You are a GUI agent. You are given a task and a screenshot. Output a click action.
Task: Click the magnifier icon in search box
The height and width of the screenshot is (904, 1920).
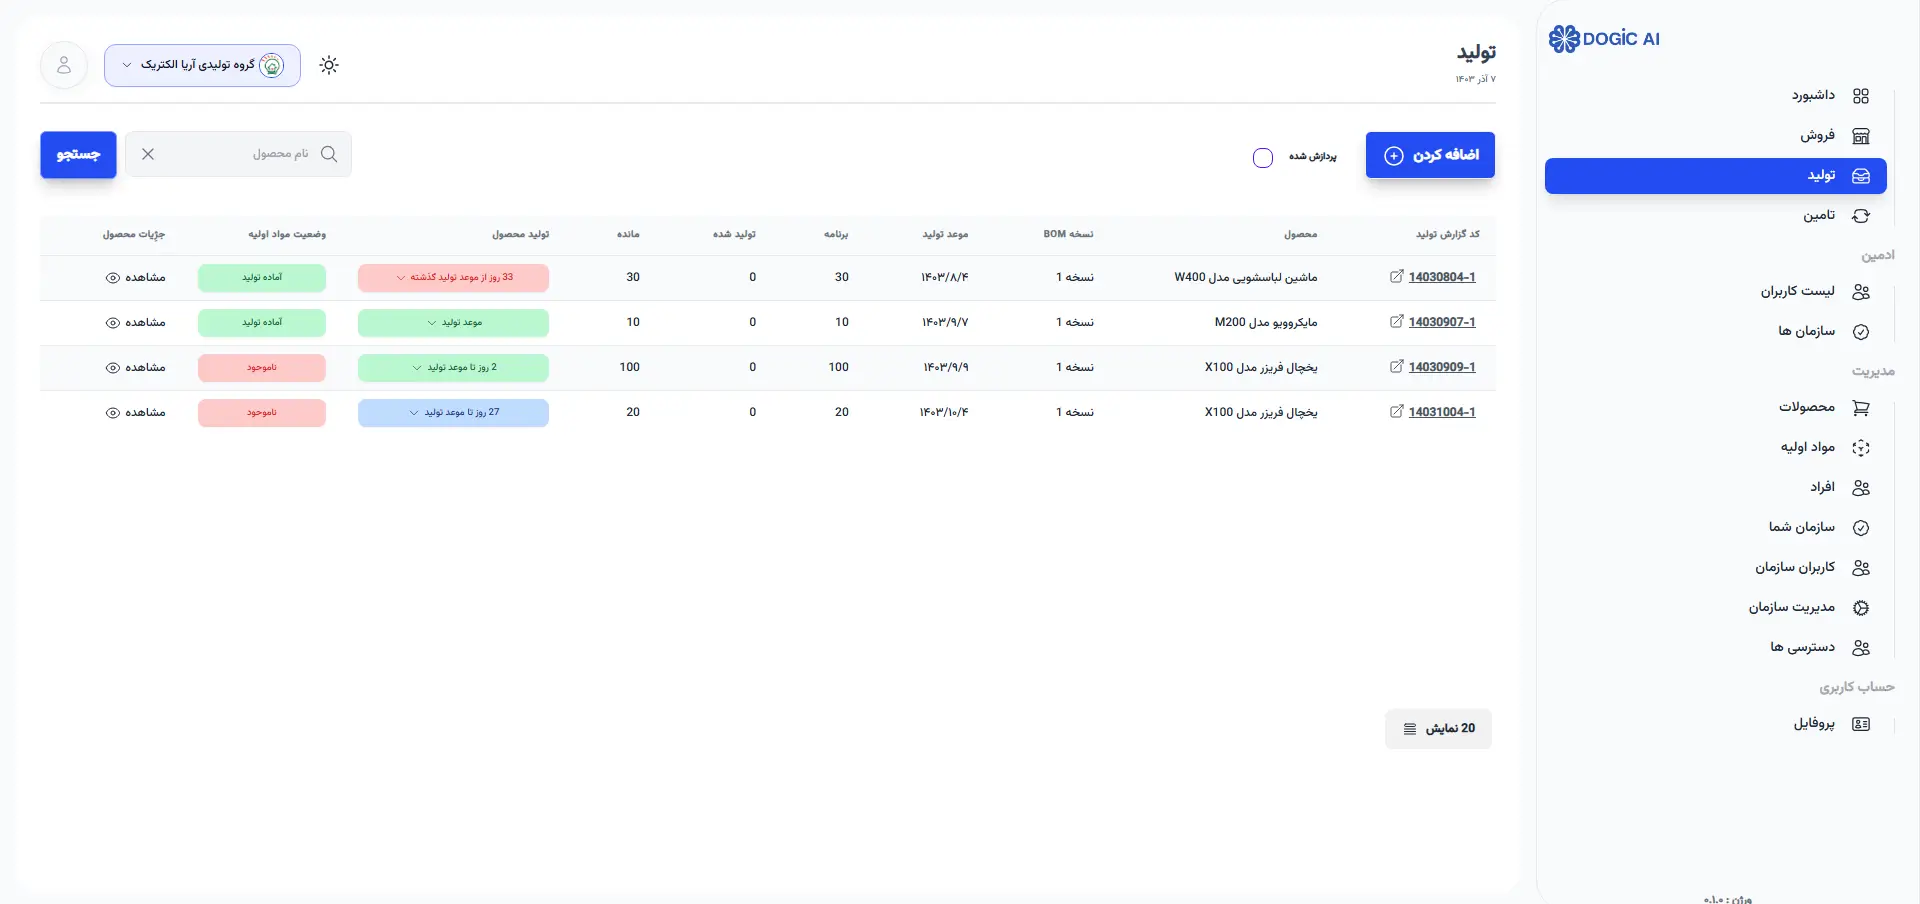[x=329, y=154]
